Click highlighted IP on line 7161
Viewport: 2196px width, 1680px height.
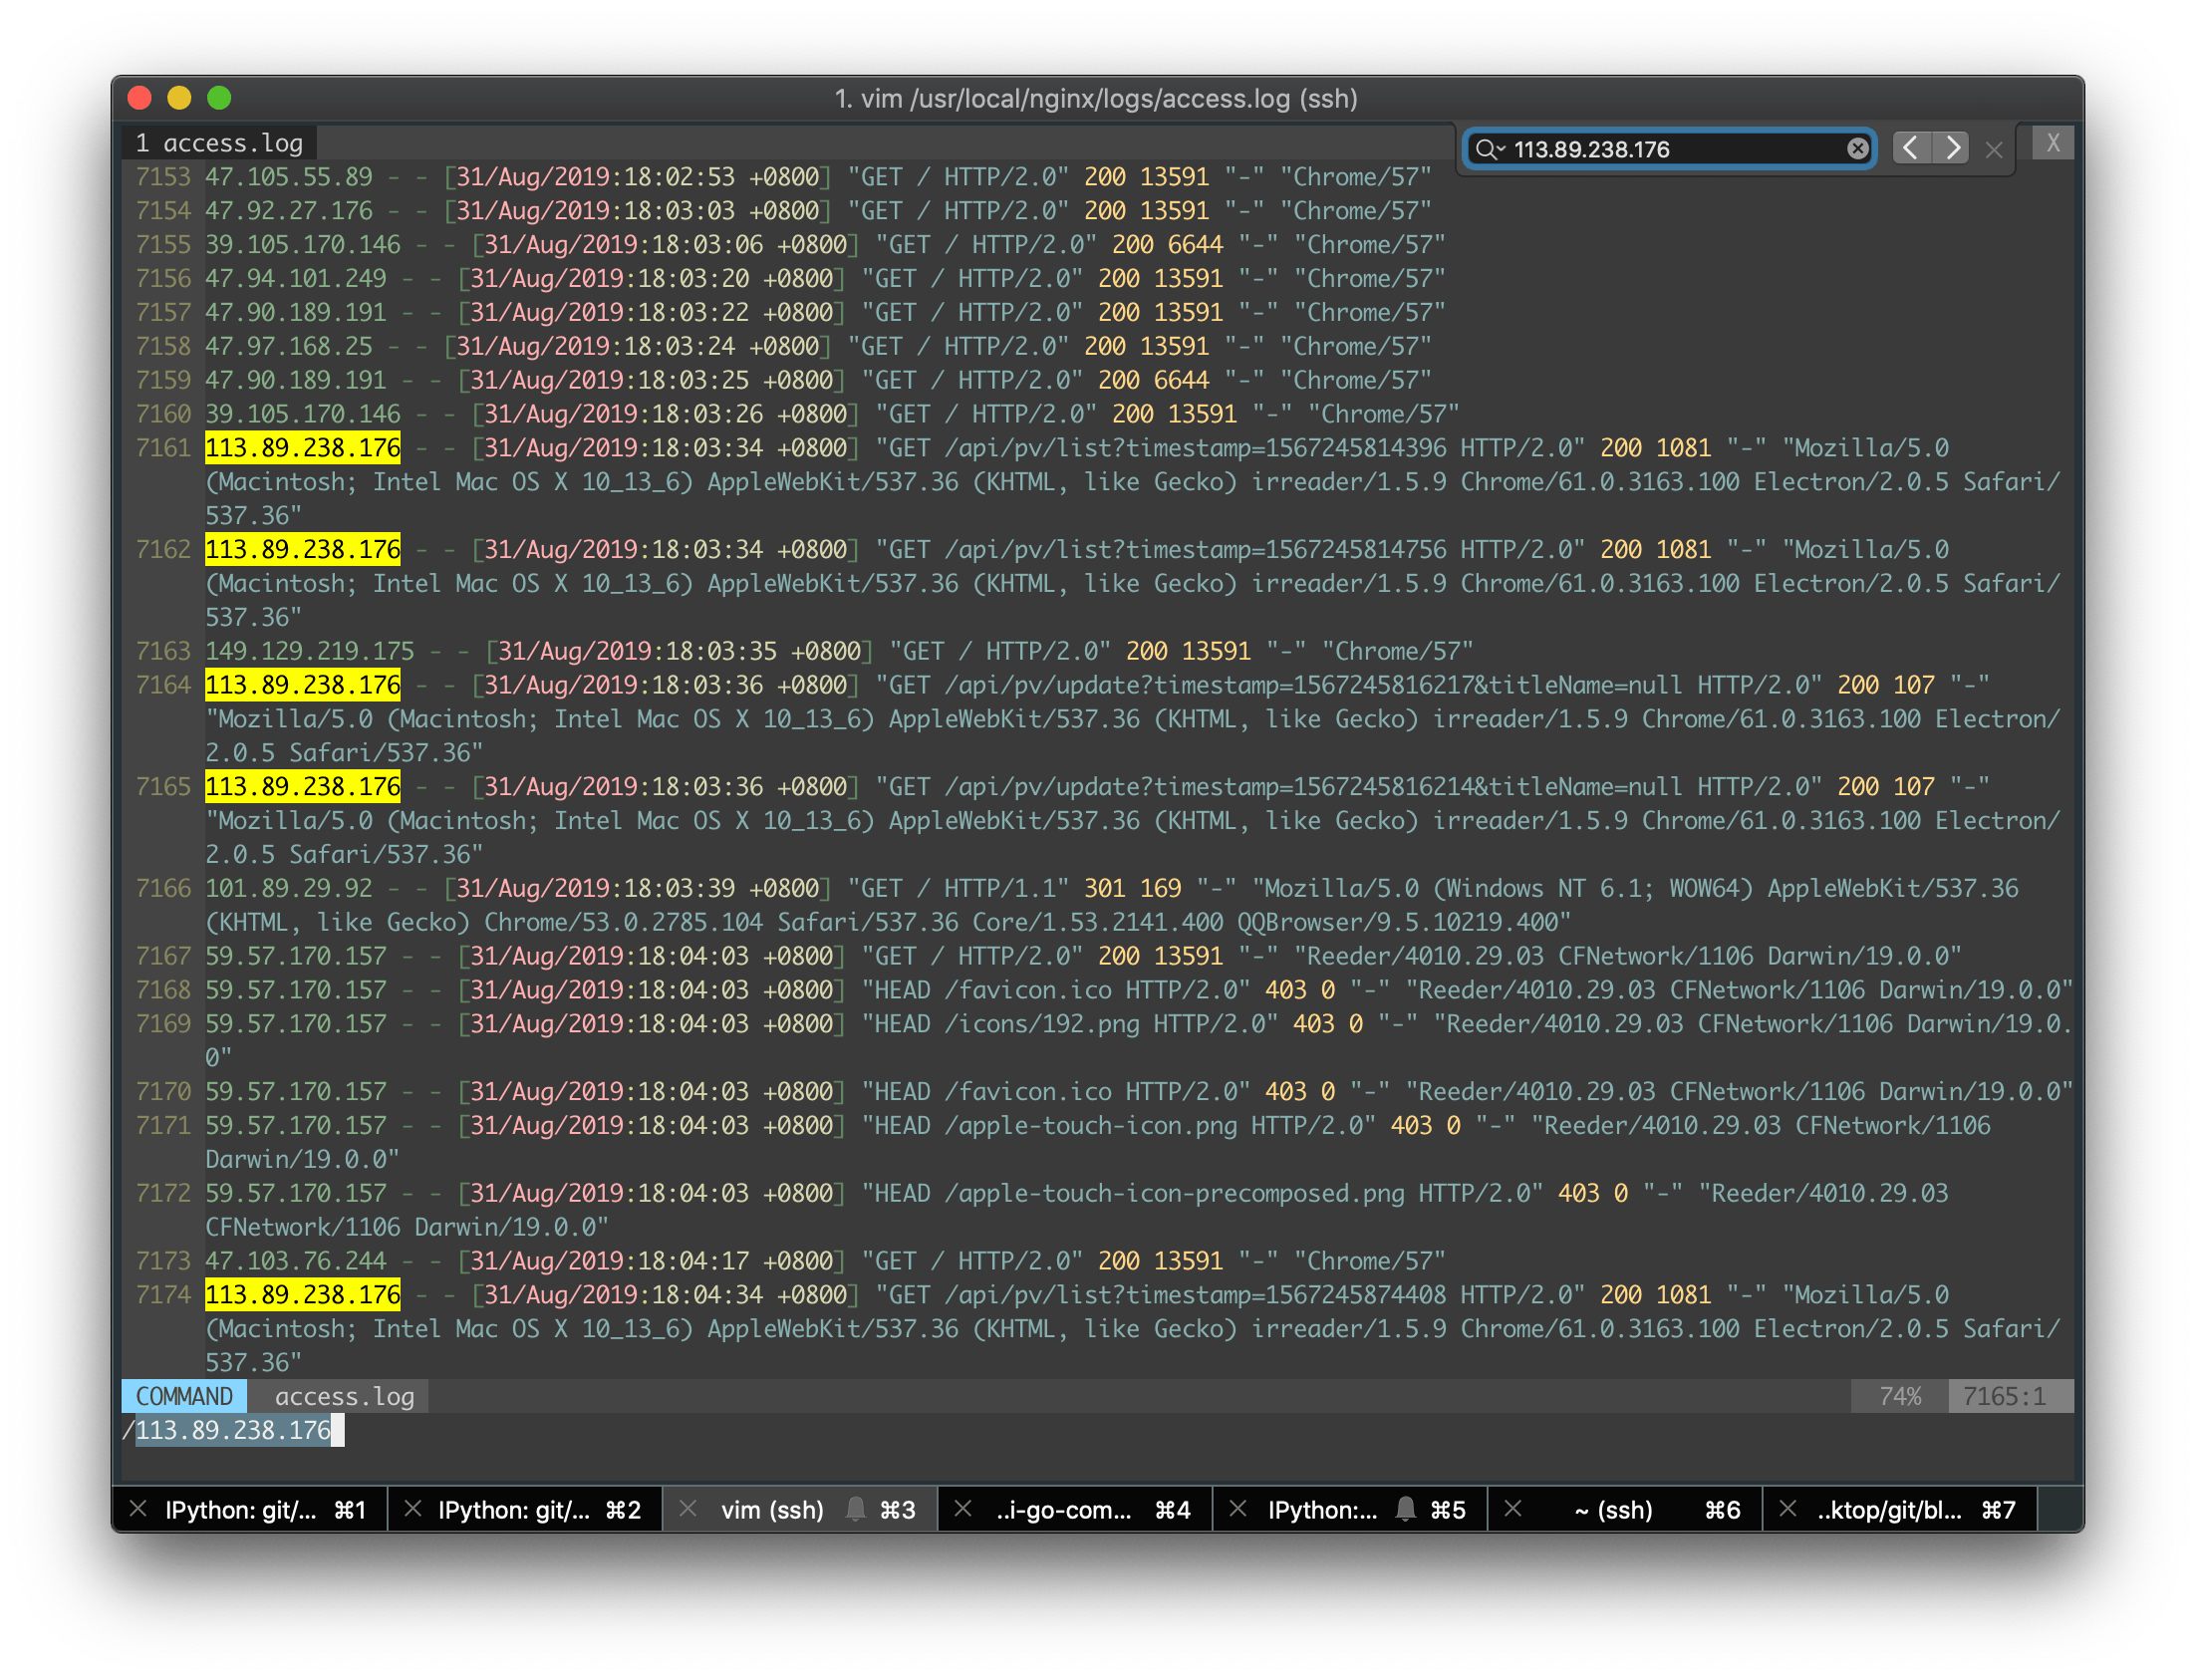tap(303, 448)
